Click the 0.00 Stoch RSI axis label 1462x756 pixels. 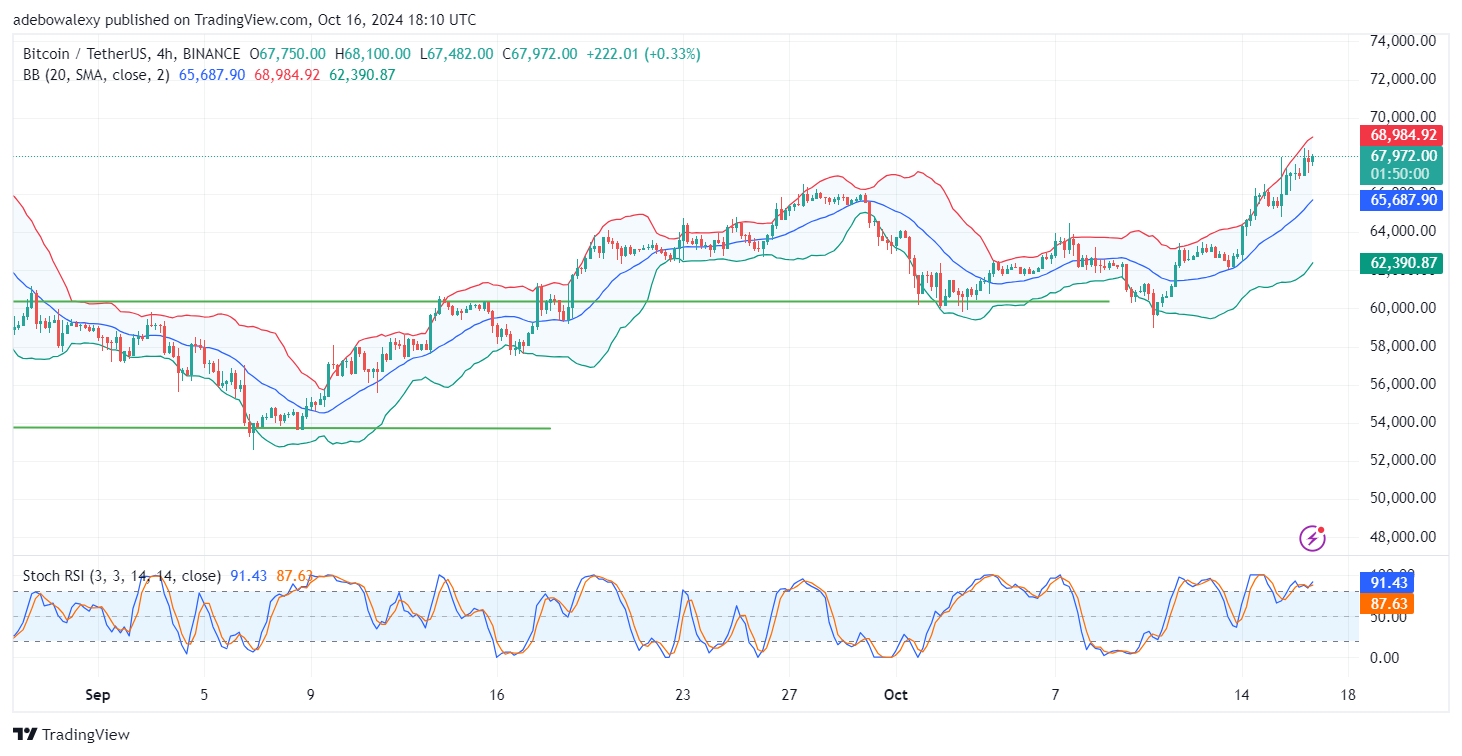1385,658
